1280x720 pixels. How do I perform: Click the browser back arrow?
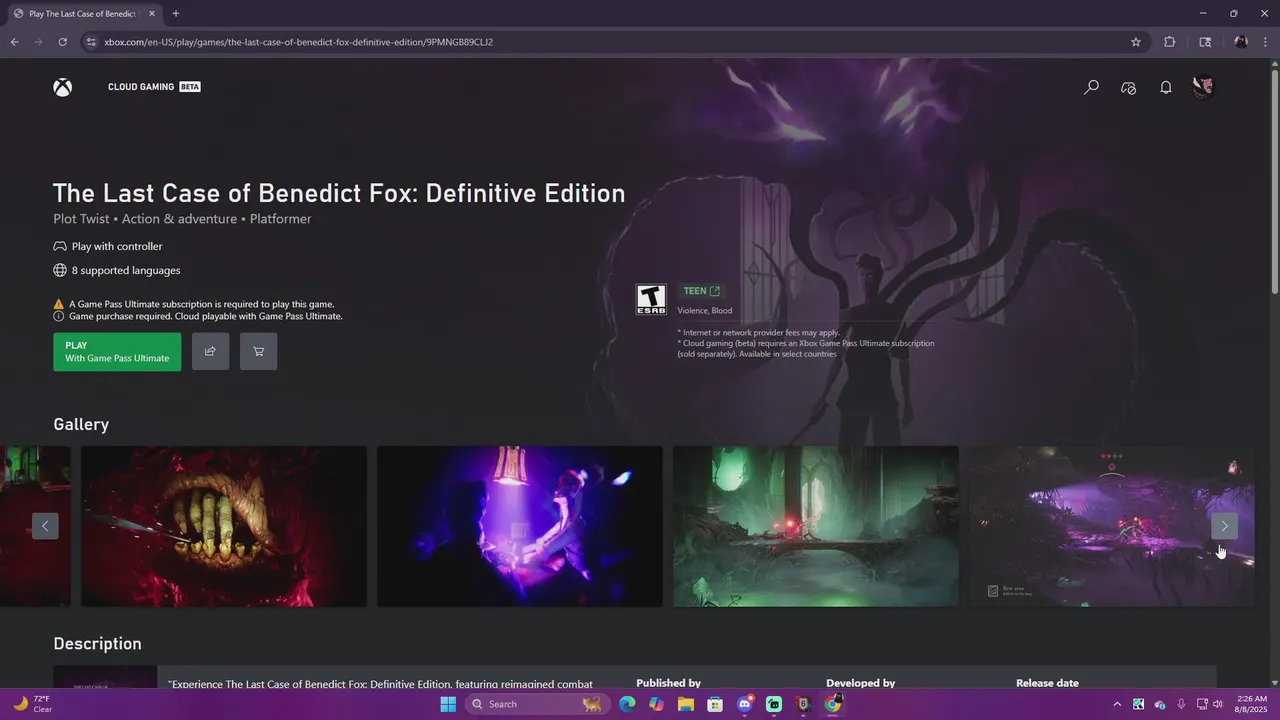point(14,42)
